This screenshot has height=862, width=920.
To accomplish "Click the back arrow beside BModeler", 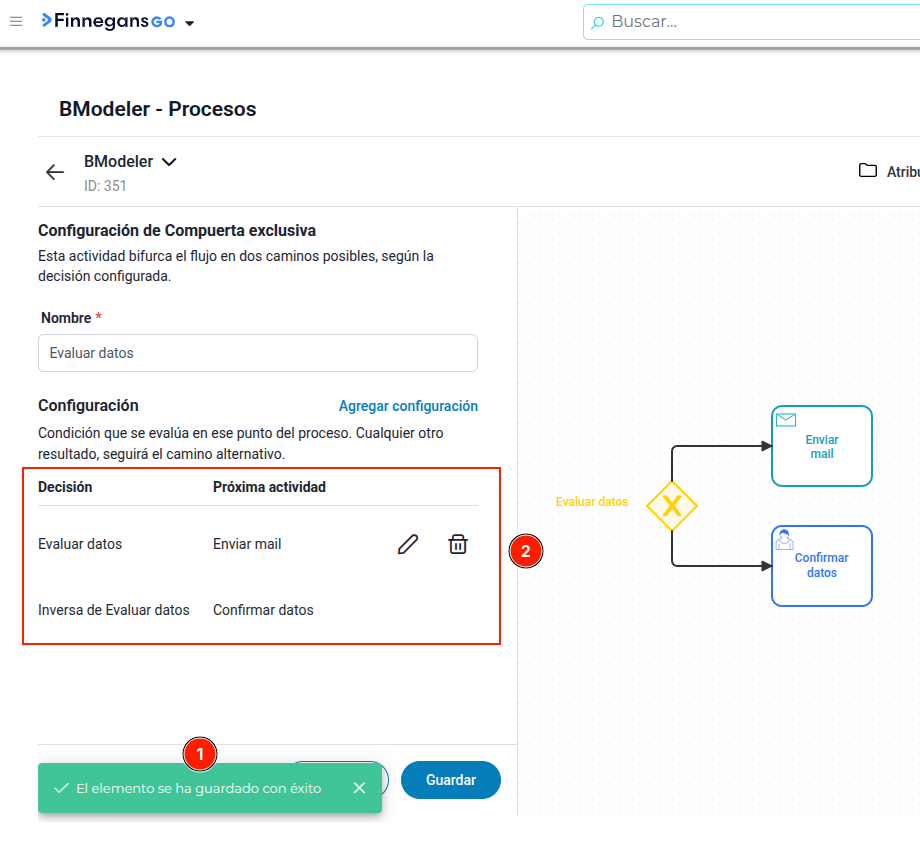I will (55, 172).
